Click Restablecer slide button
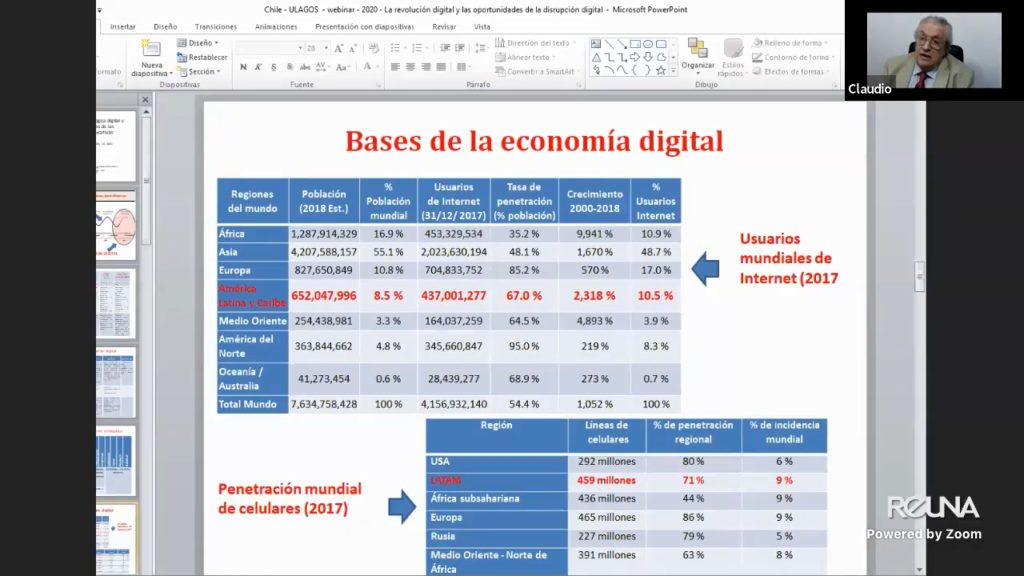1024x576 pixels. point(203,57)
